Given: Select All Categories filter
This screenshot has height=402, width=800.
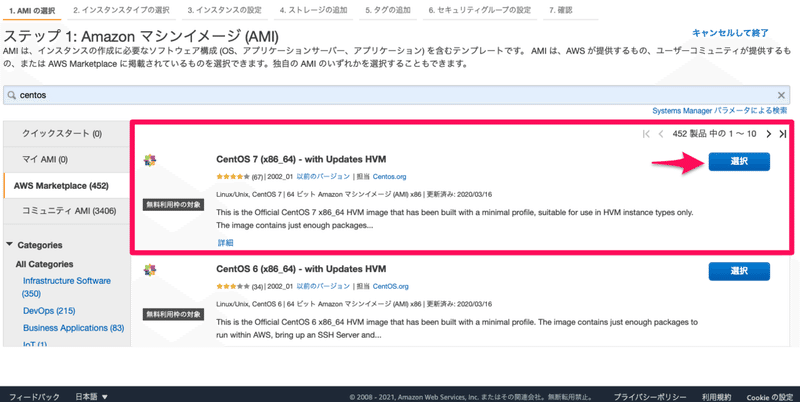Looking at the screenshot, I should pos(44,264).
